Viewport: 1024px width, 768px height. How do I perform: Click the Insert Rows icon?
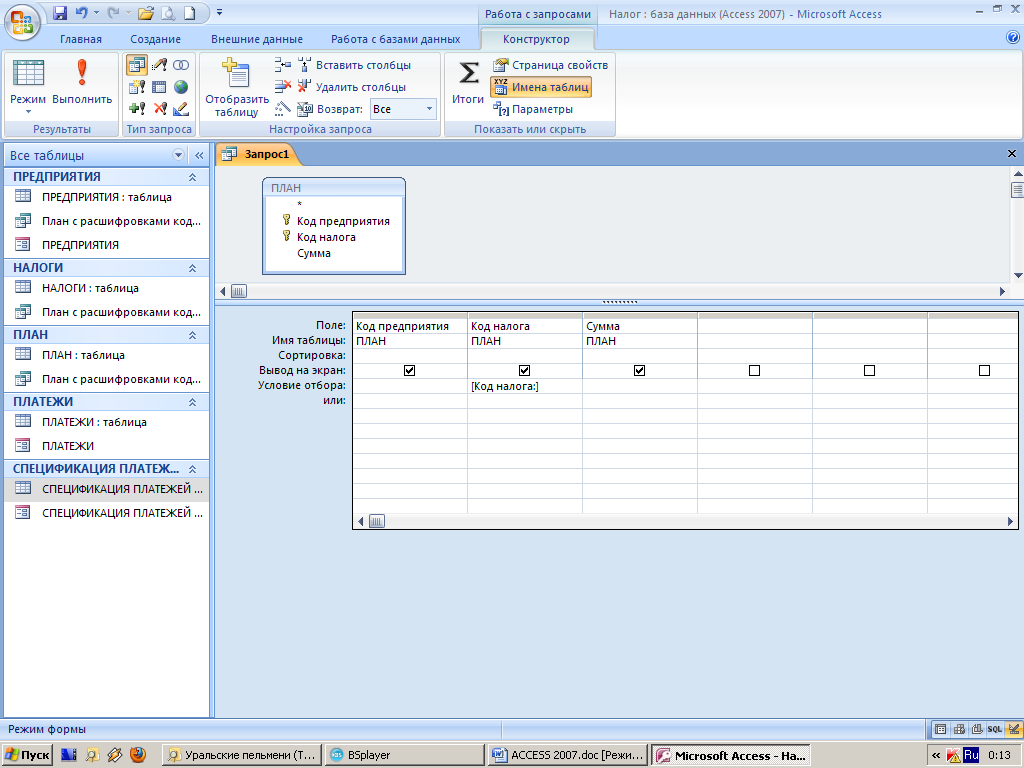tap(282, 65)
